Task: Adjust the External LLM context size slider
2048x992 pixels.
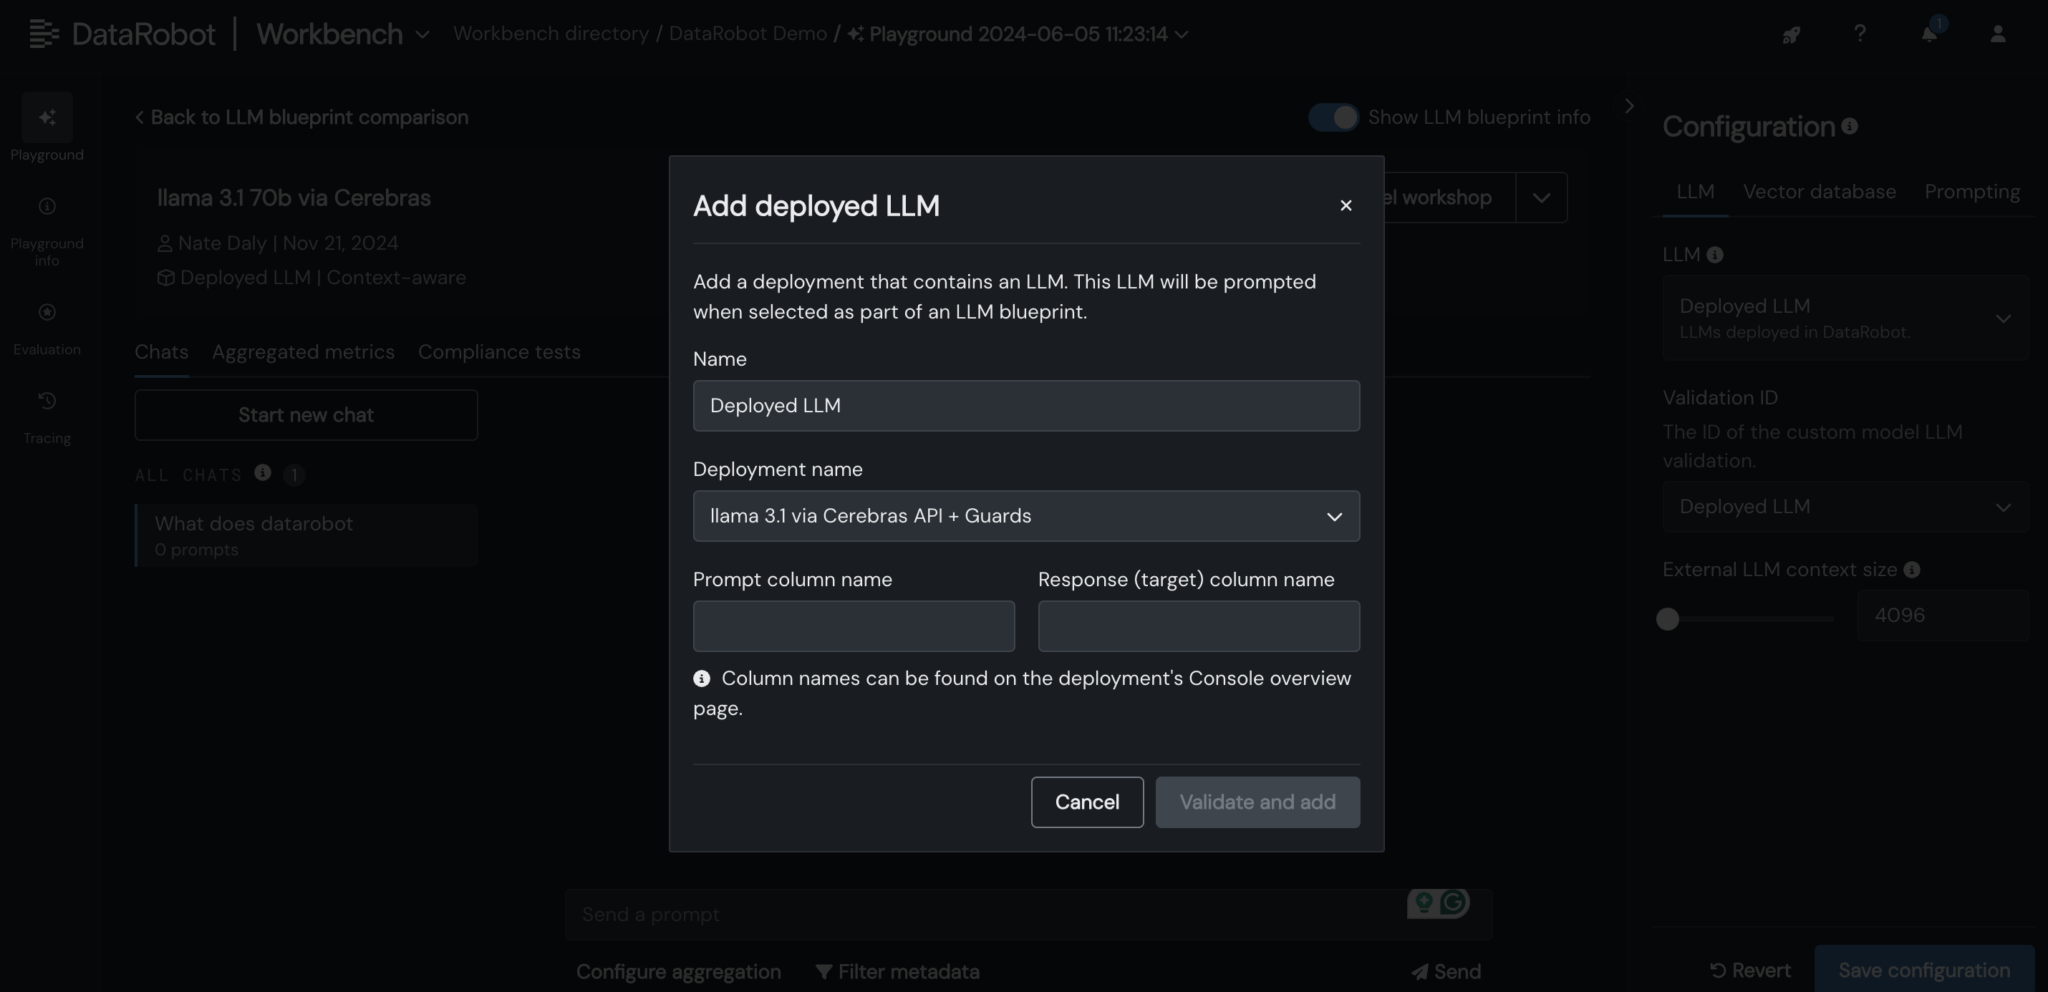Action: (1667, 619)
